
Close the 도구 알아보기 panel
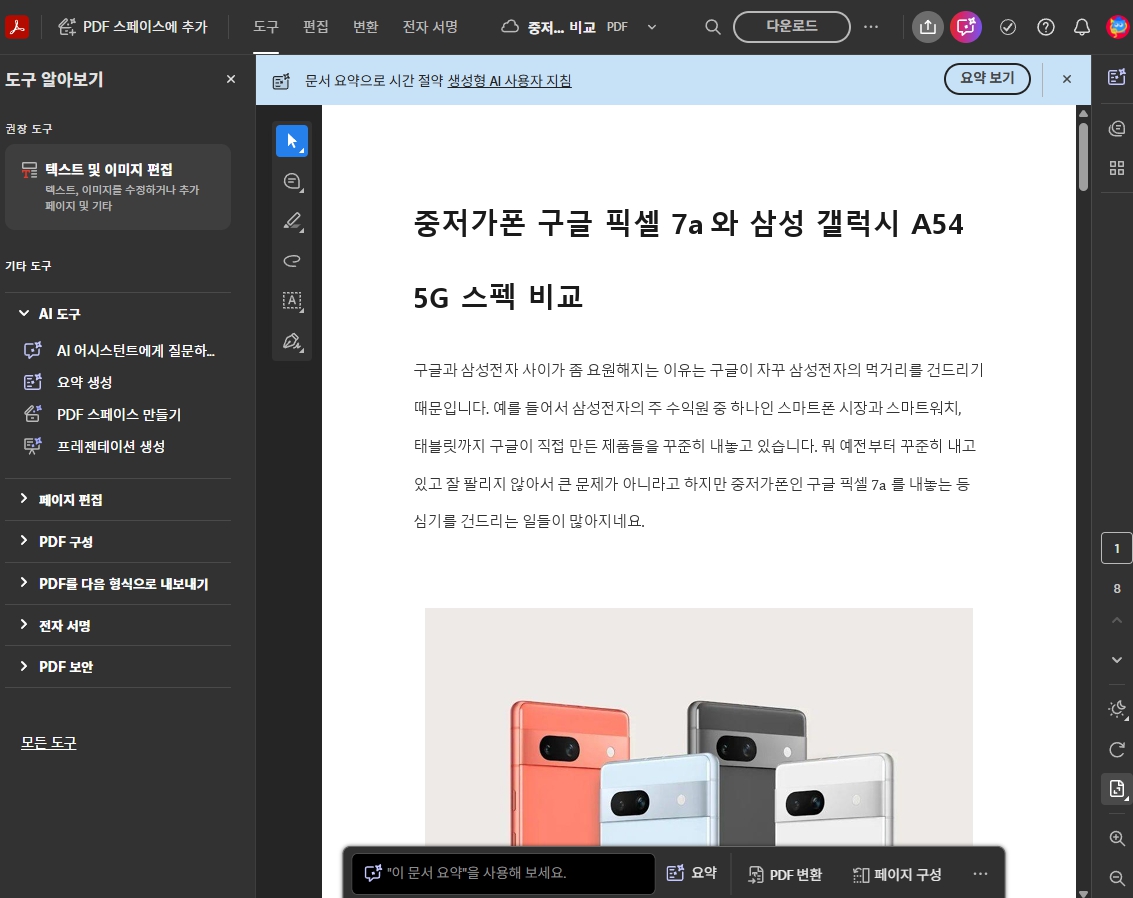231,79
